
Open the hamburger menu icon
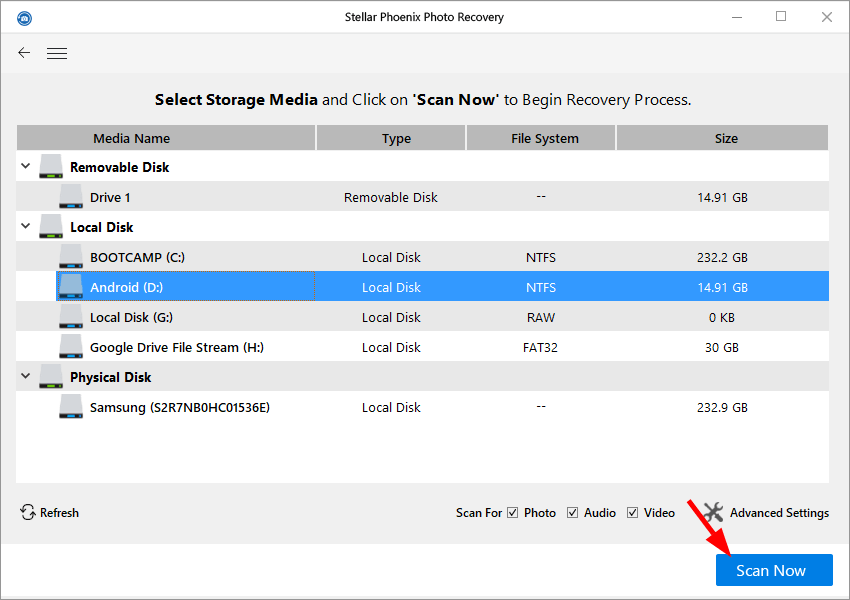[x=57, y=53]
